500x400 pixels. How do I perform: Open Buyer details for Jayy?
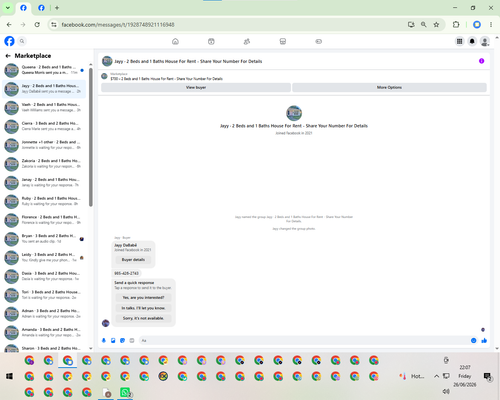[x=133, y=260]
